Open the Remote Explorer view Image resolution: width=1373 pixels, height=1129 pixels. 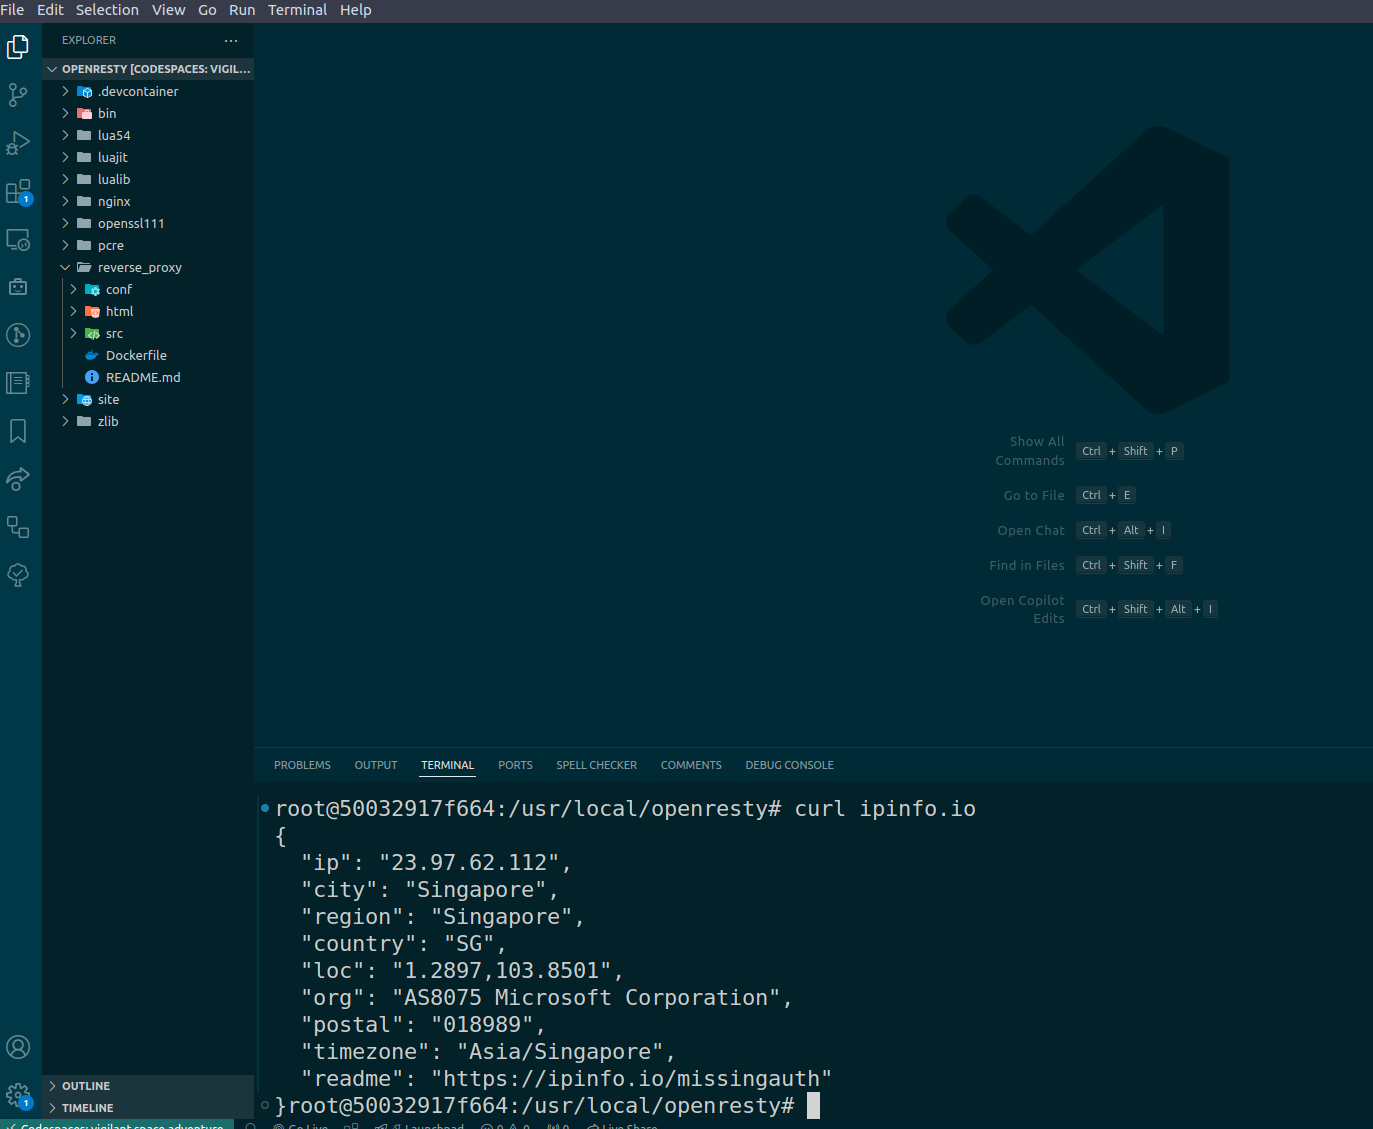18,239
